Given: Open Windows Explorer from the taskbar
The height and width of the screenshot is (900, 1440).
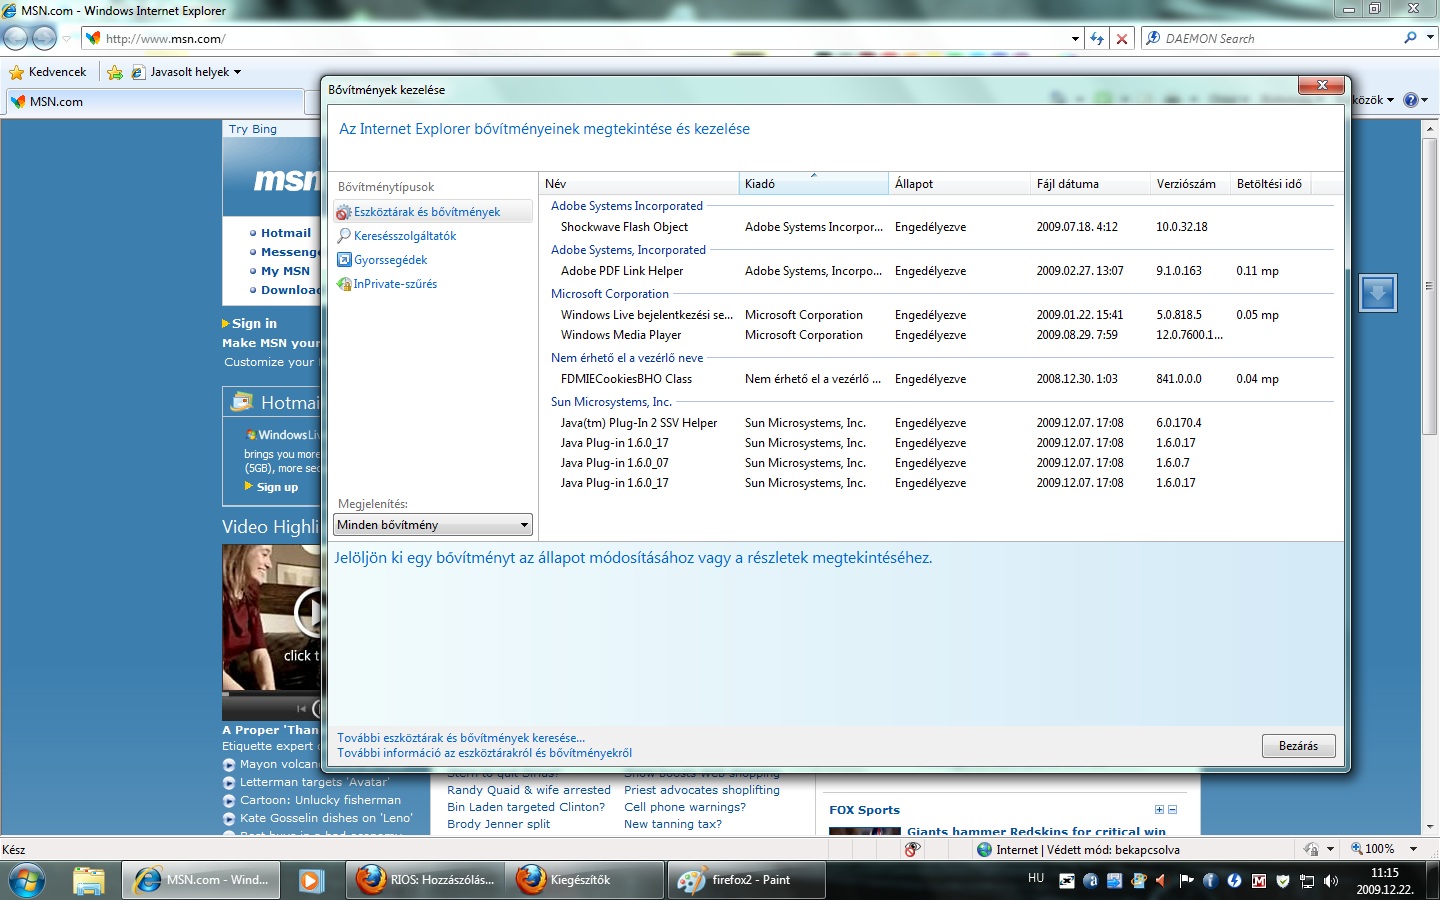Looking at the screenshot, I should tap(88, 880).
